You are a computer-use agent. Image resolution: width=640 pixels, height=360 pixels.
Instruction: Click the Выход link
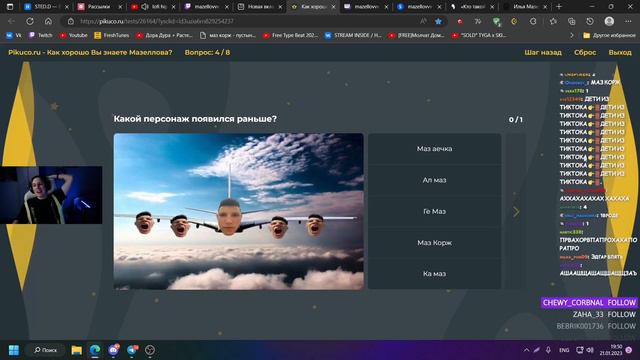[620, 52]
